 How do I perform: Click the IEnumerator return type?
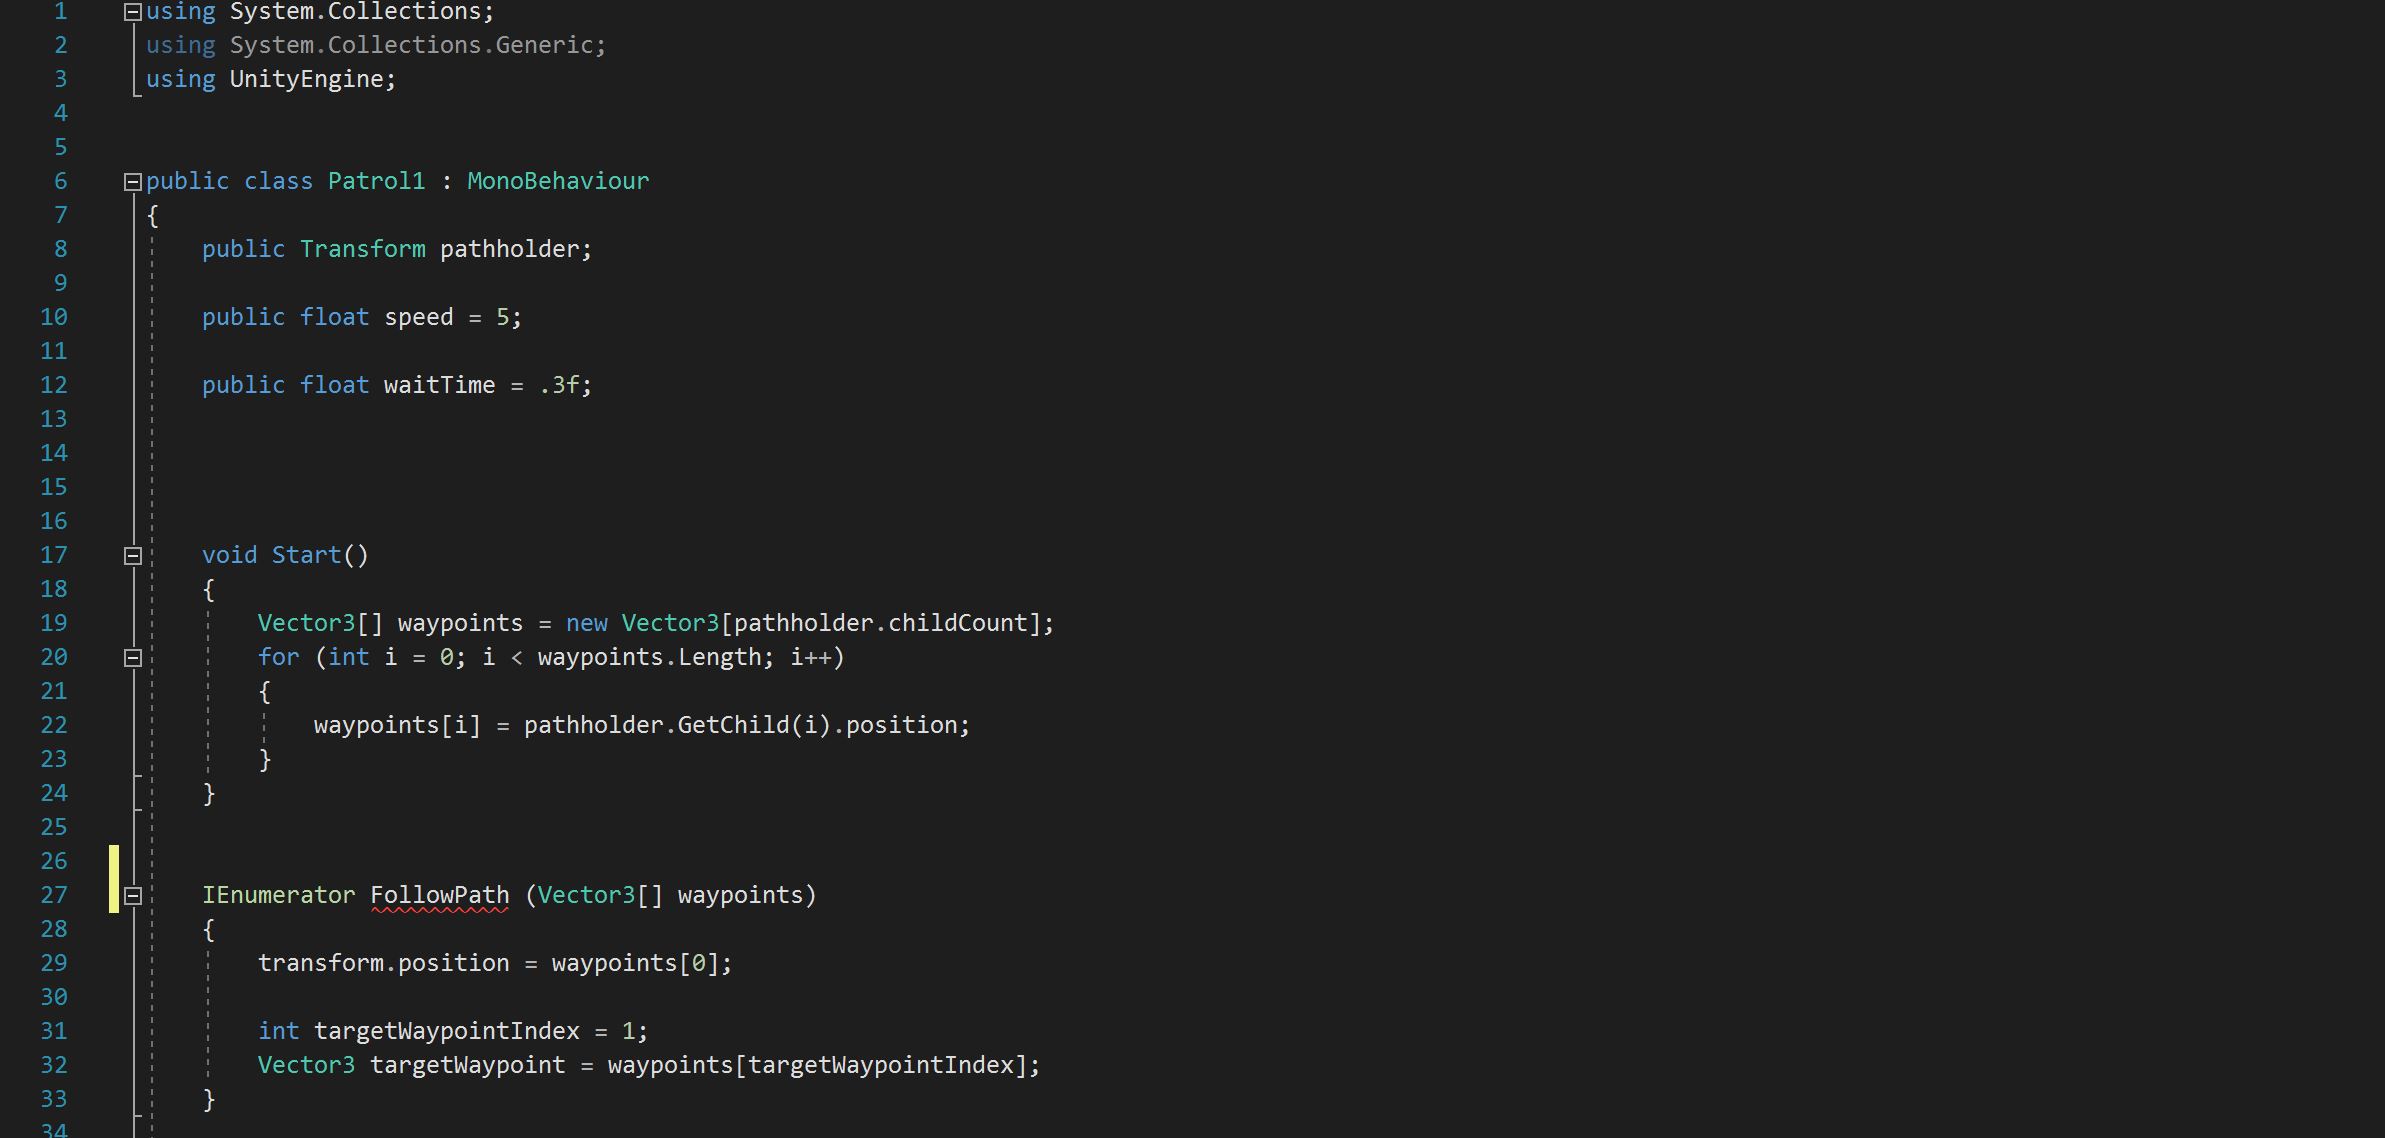(278, 895)
